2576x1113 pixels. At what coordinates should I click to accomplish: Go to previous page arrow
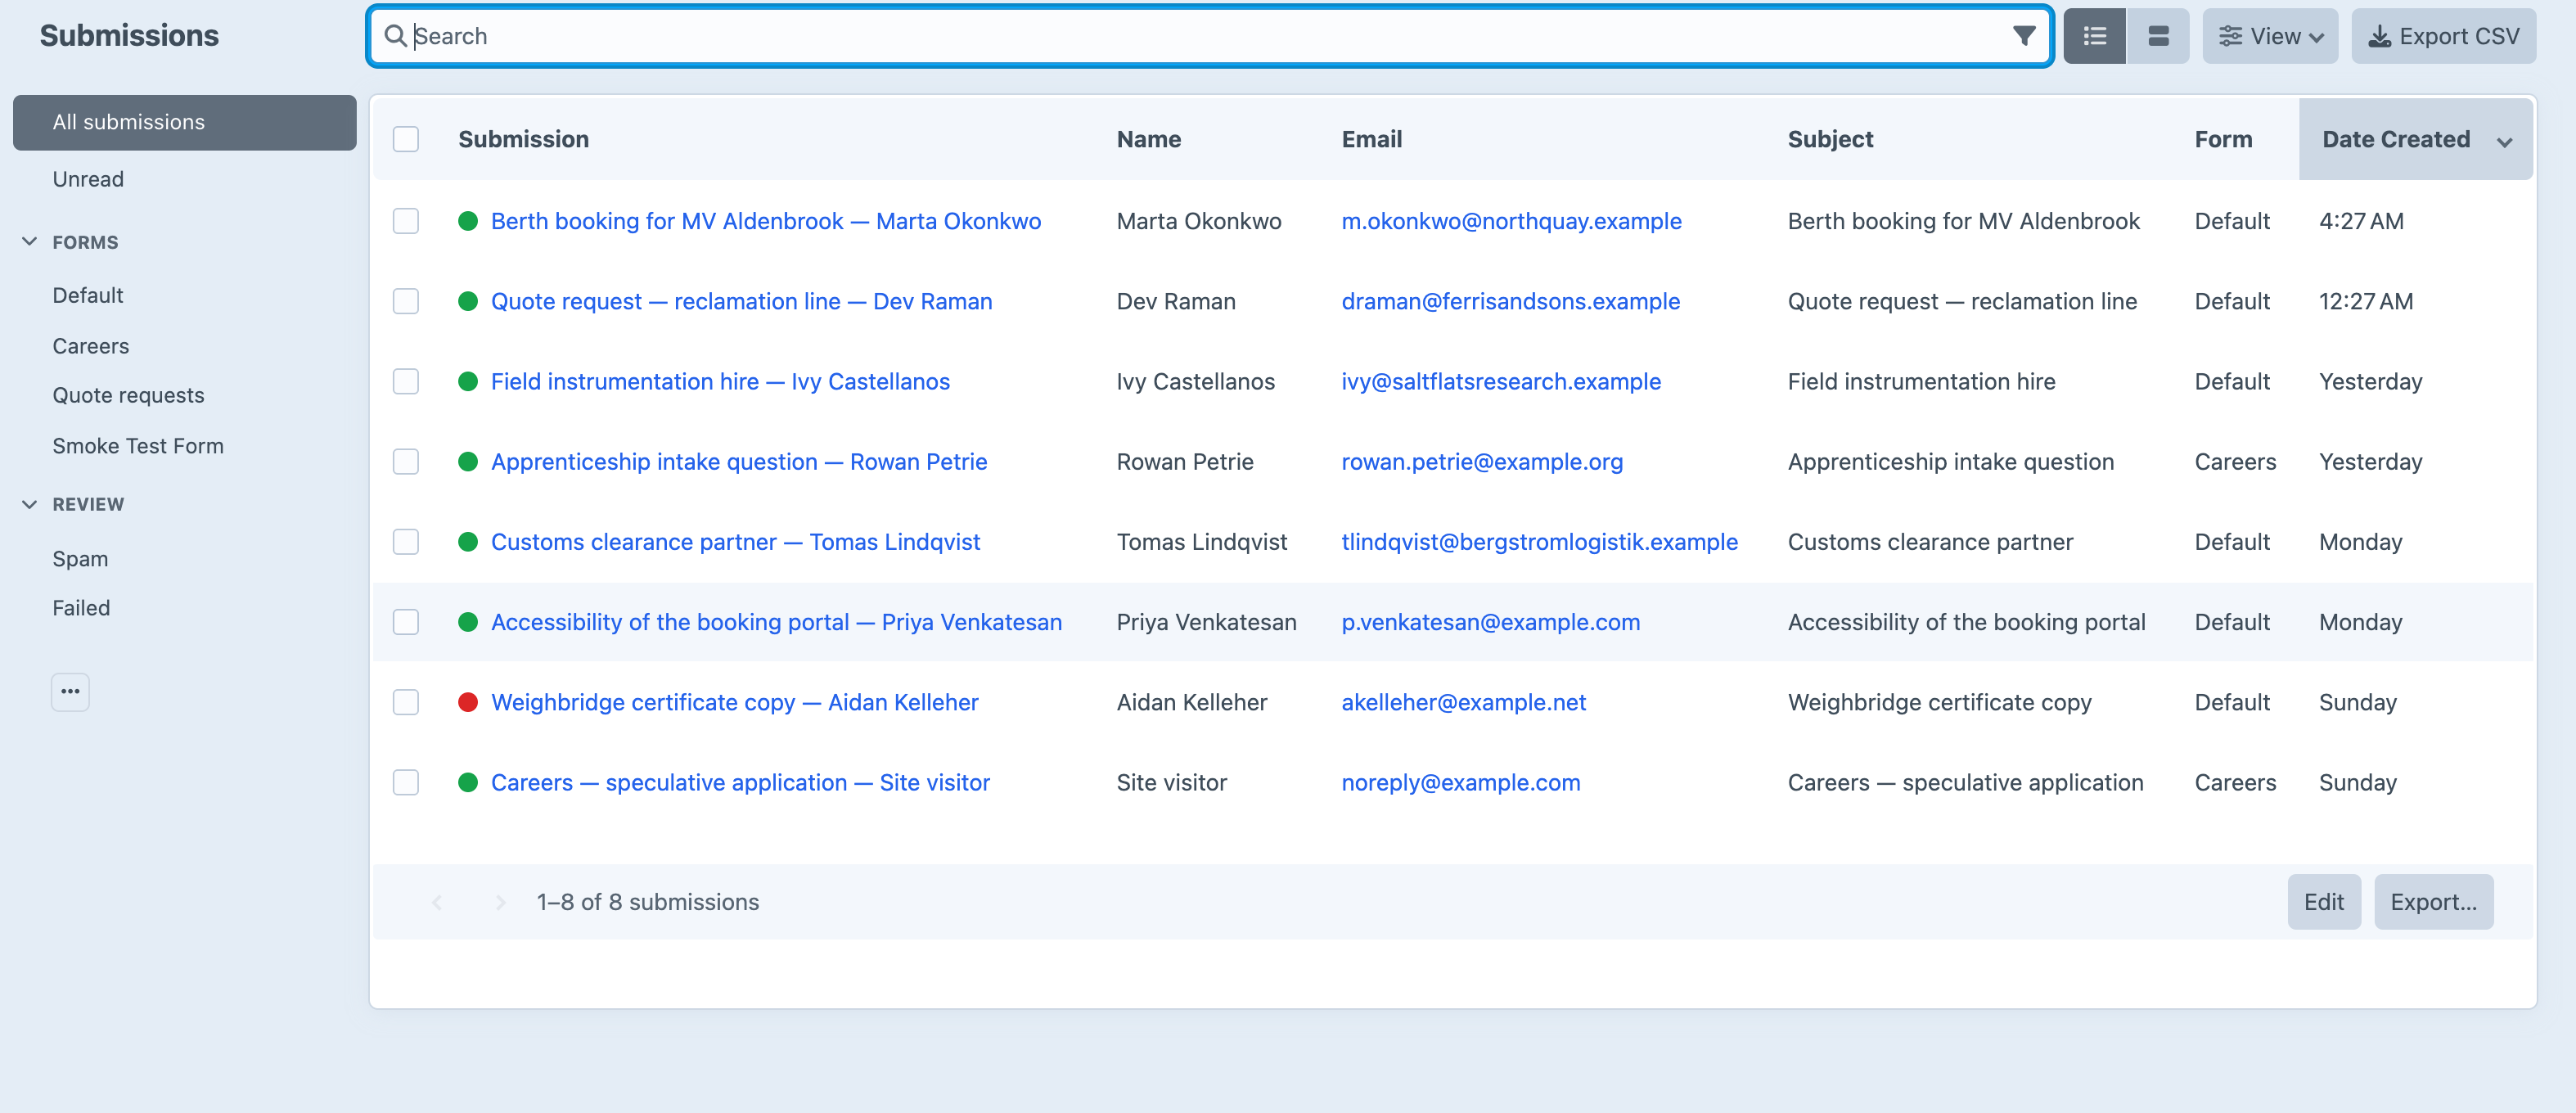click(437, 902)
